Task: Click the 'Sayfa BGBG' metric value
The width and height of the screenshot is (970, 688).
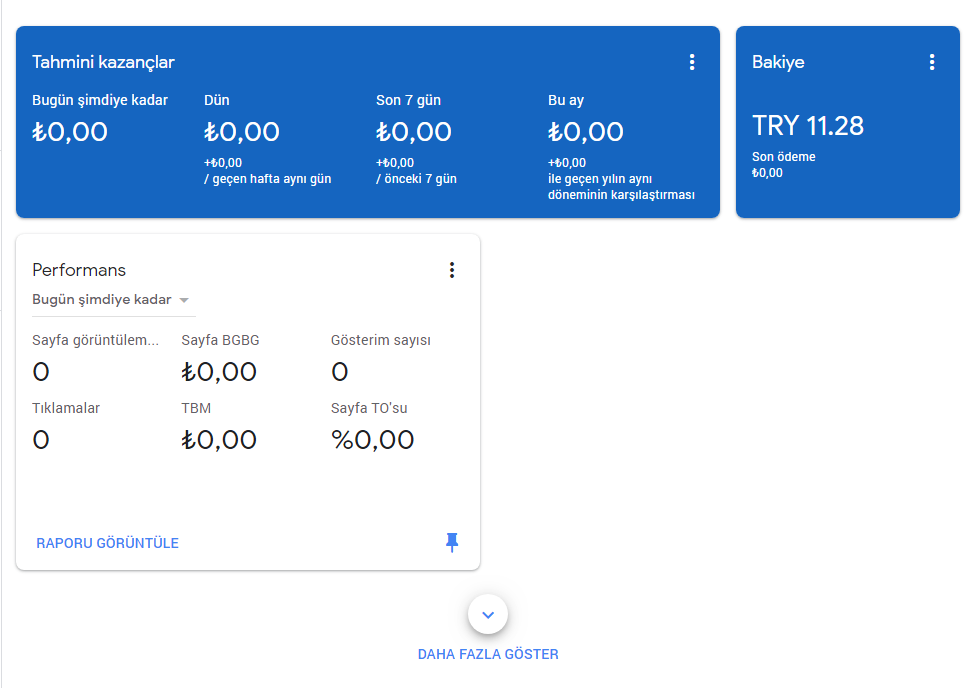Action: (219, 372)
